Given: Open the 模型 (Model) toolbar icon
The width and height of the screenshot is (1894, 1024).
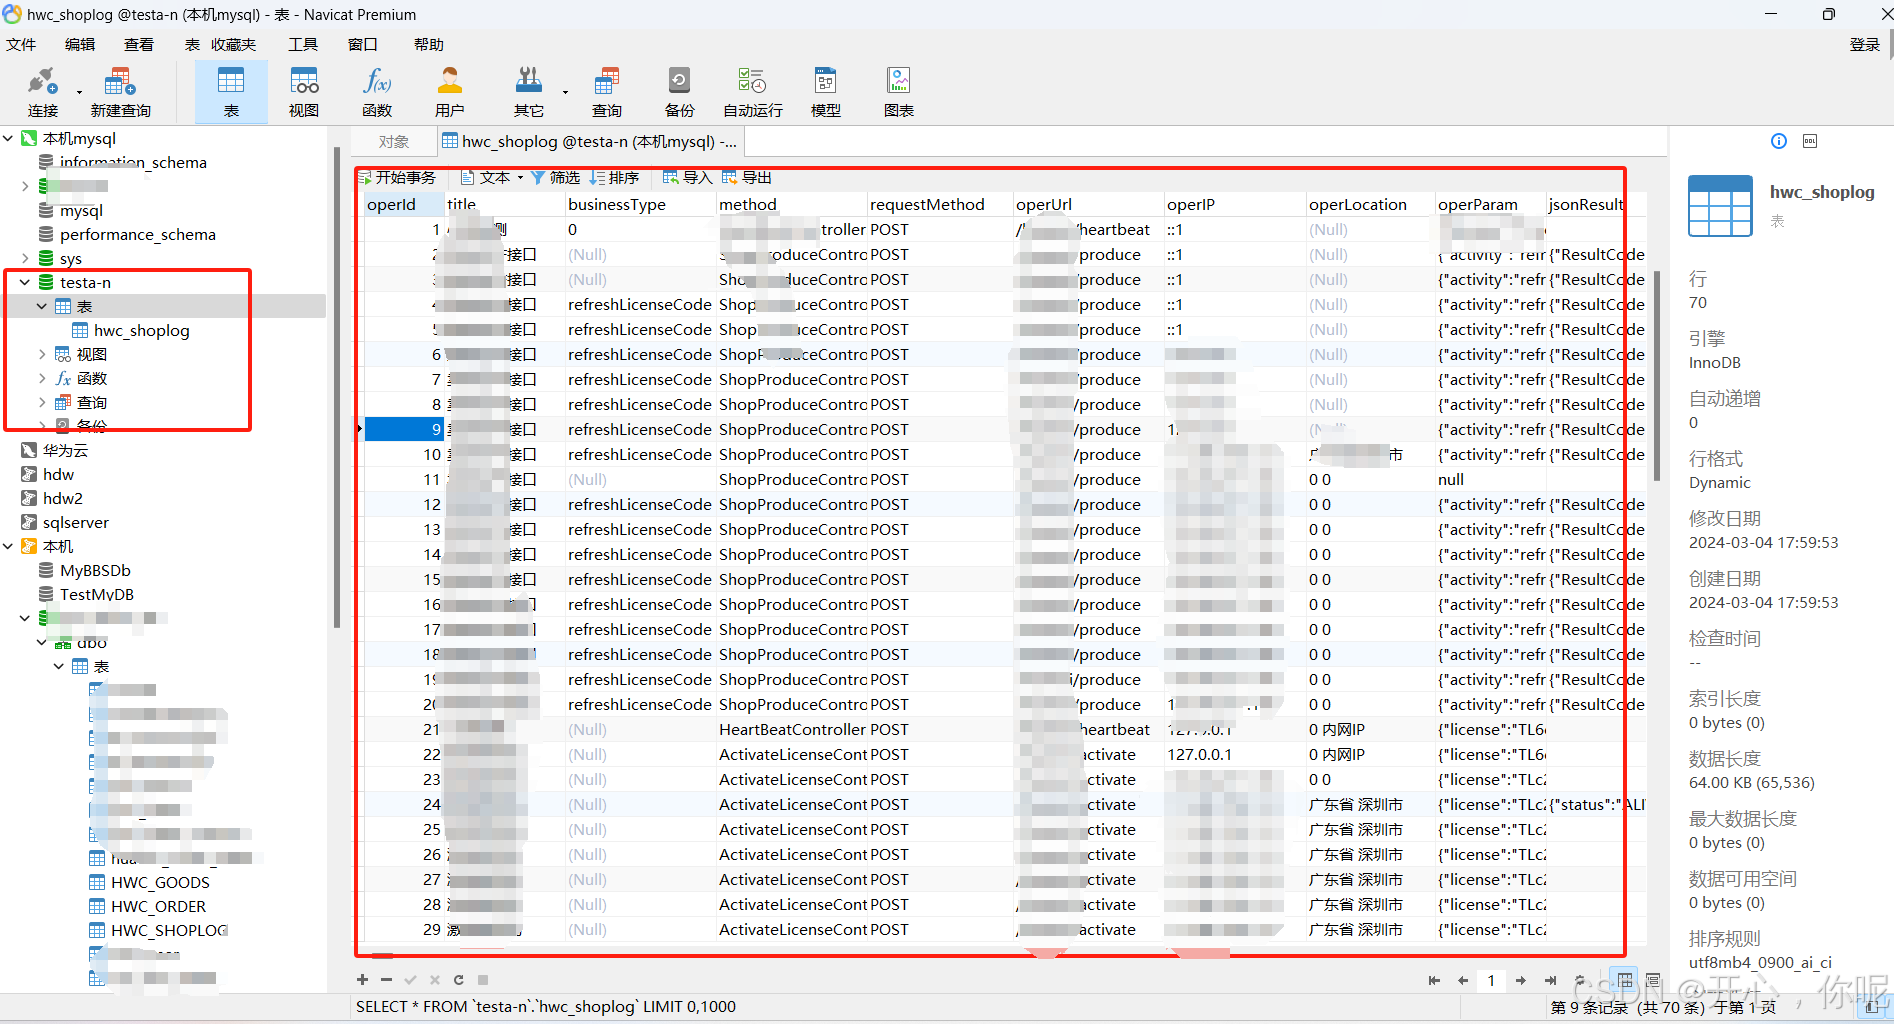Looking at the screenshot, I should pos(825,90).
